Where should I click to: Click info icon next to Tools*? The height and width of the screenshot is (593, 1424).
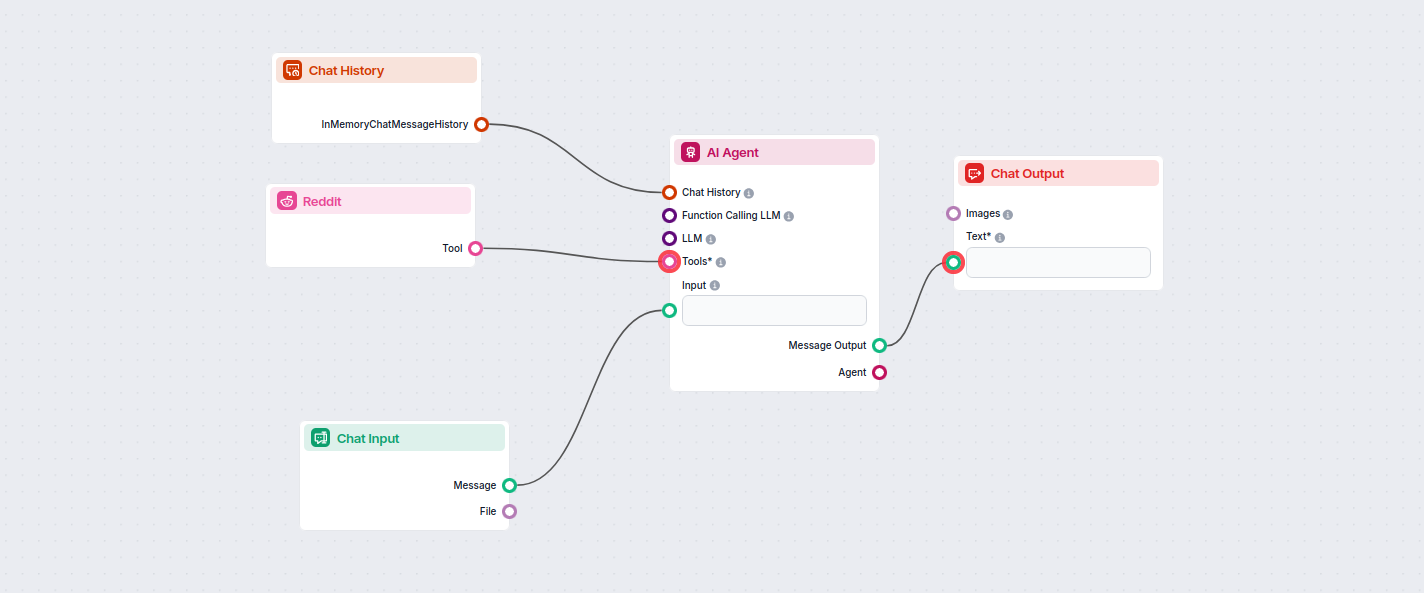(x=721, y=262)
